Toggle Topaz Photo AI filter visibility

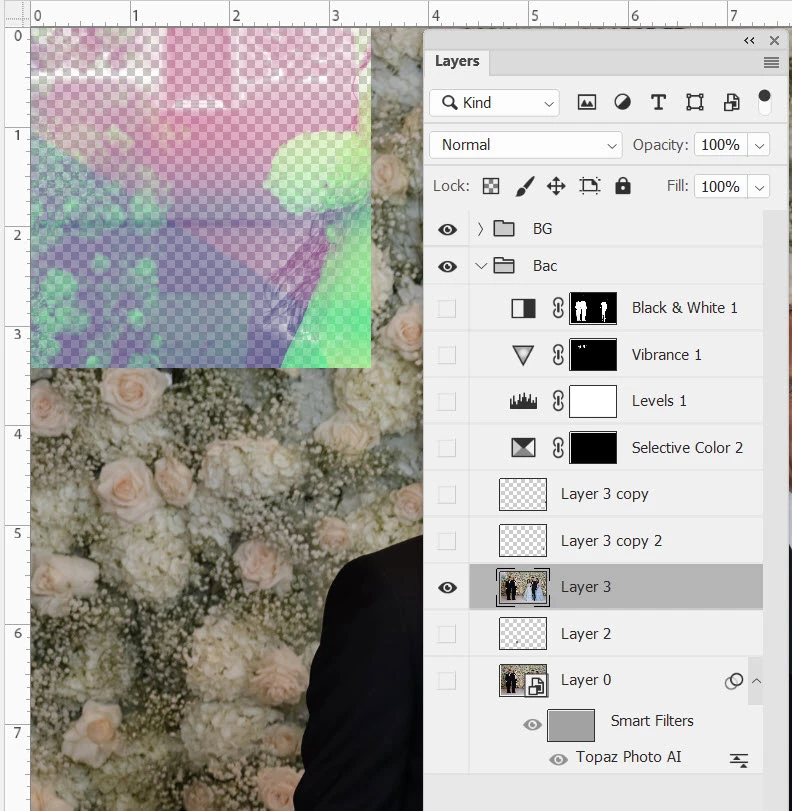click(558, 759)
